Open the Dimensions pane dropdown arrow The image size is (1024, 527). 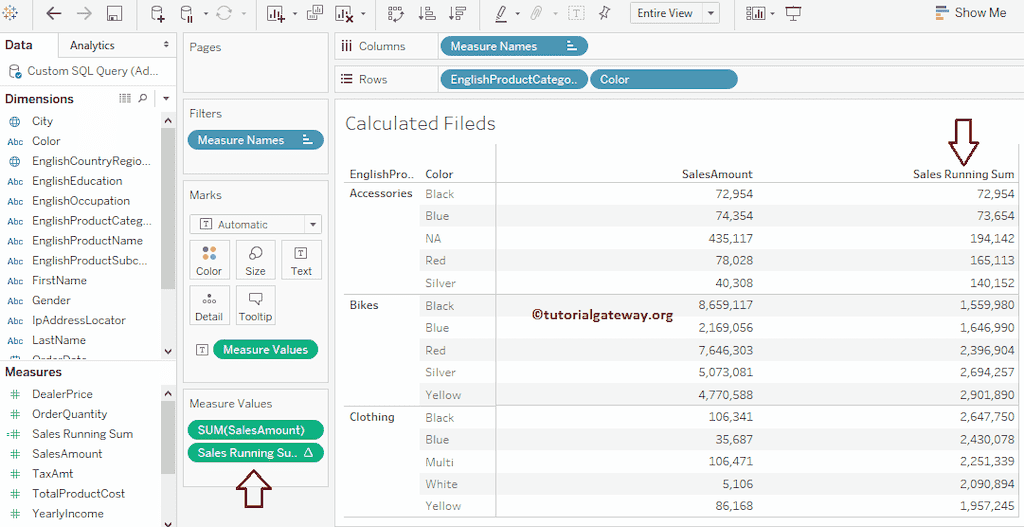(x=166, y=98)
